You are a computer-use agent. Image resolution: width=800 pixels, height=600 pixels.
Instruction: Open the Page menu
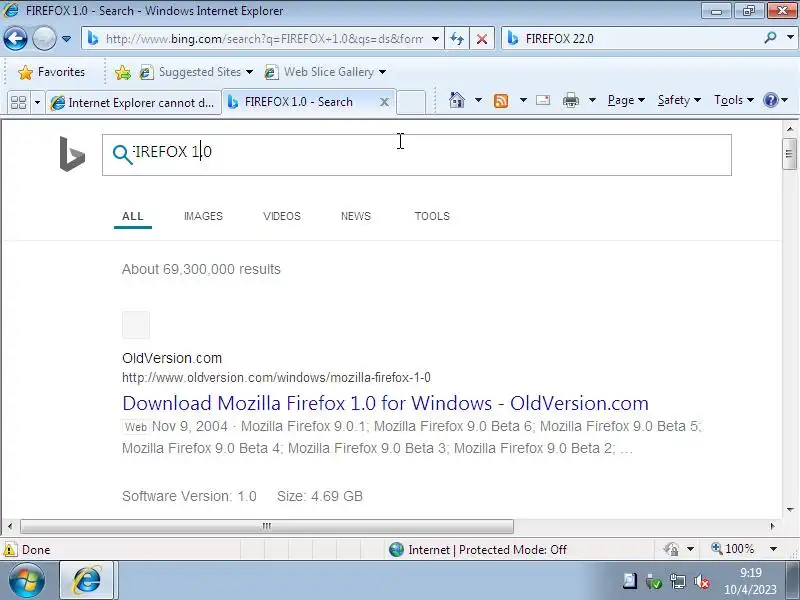point(626,100)
